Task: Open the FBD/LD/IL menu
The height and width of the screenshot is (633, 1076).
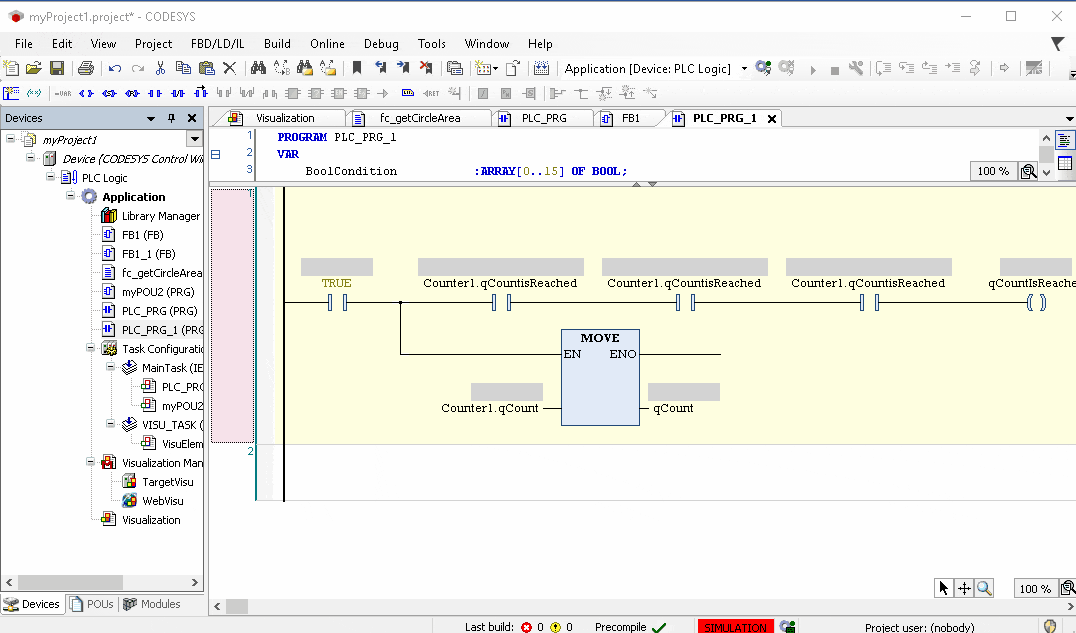Action: [217, 44]
